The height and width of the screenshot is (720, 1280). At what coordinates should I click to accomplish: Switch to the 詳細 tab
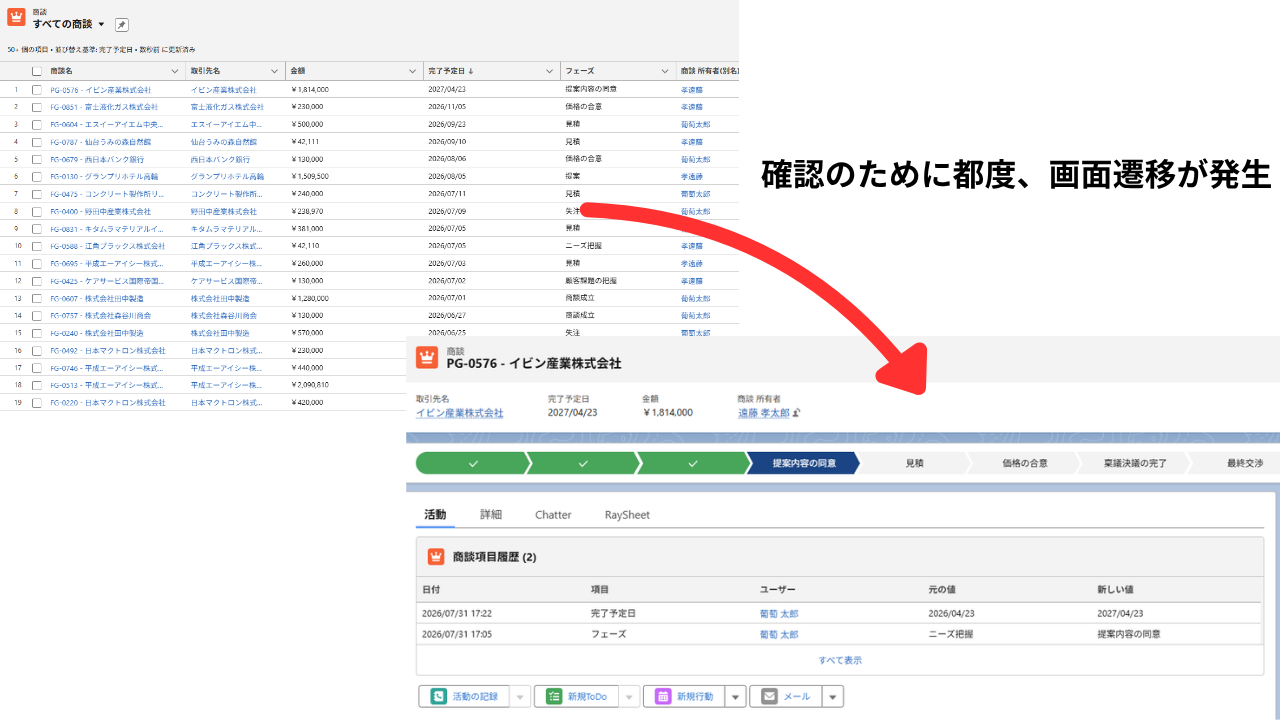coord(491,515)
